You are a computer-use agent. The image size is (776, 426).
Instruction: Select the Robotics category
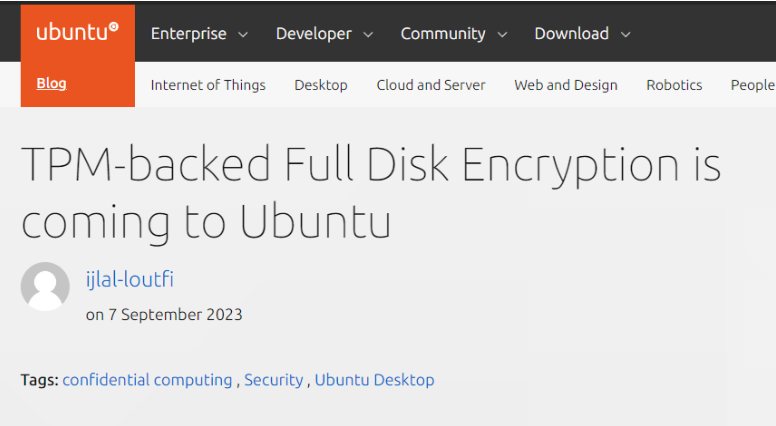[674, 85]
